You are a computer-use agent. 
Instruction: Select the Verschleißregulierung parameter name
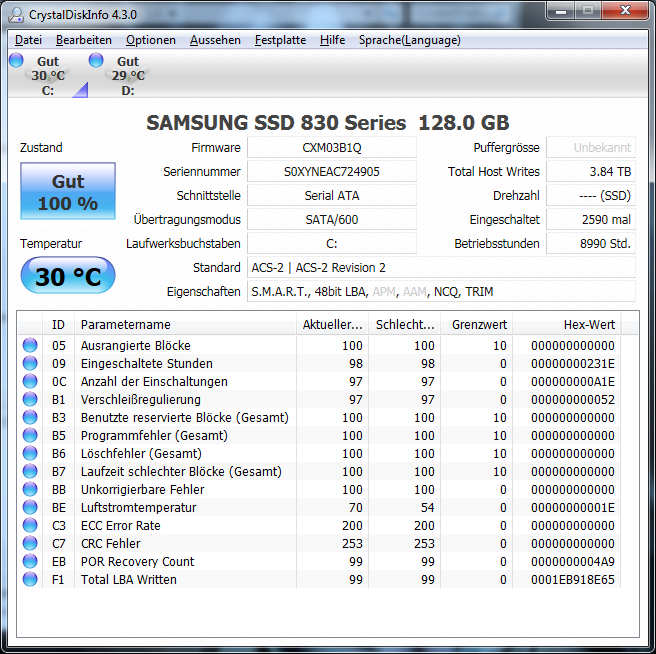[x=141, y=399]
